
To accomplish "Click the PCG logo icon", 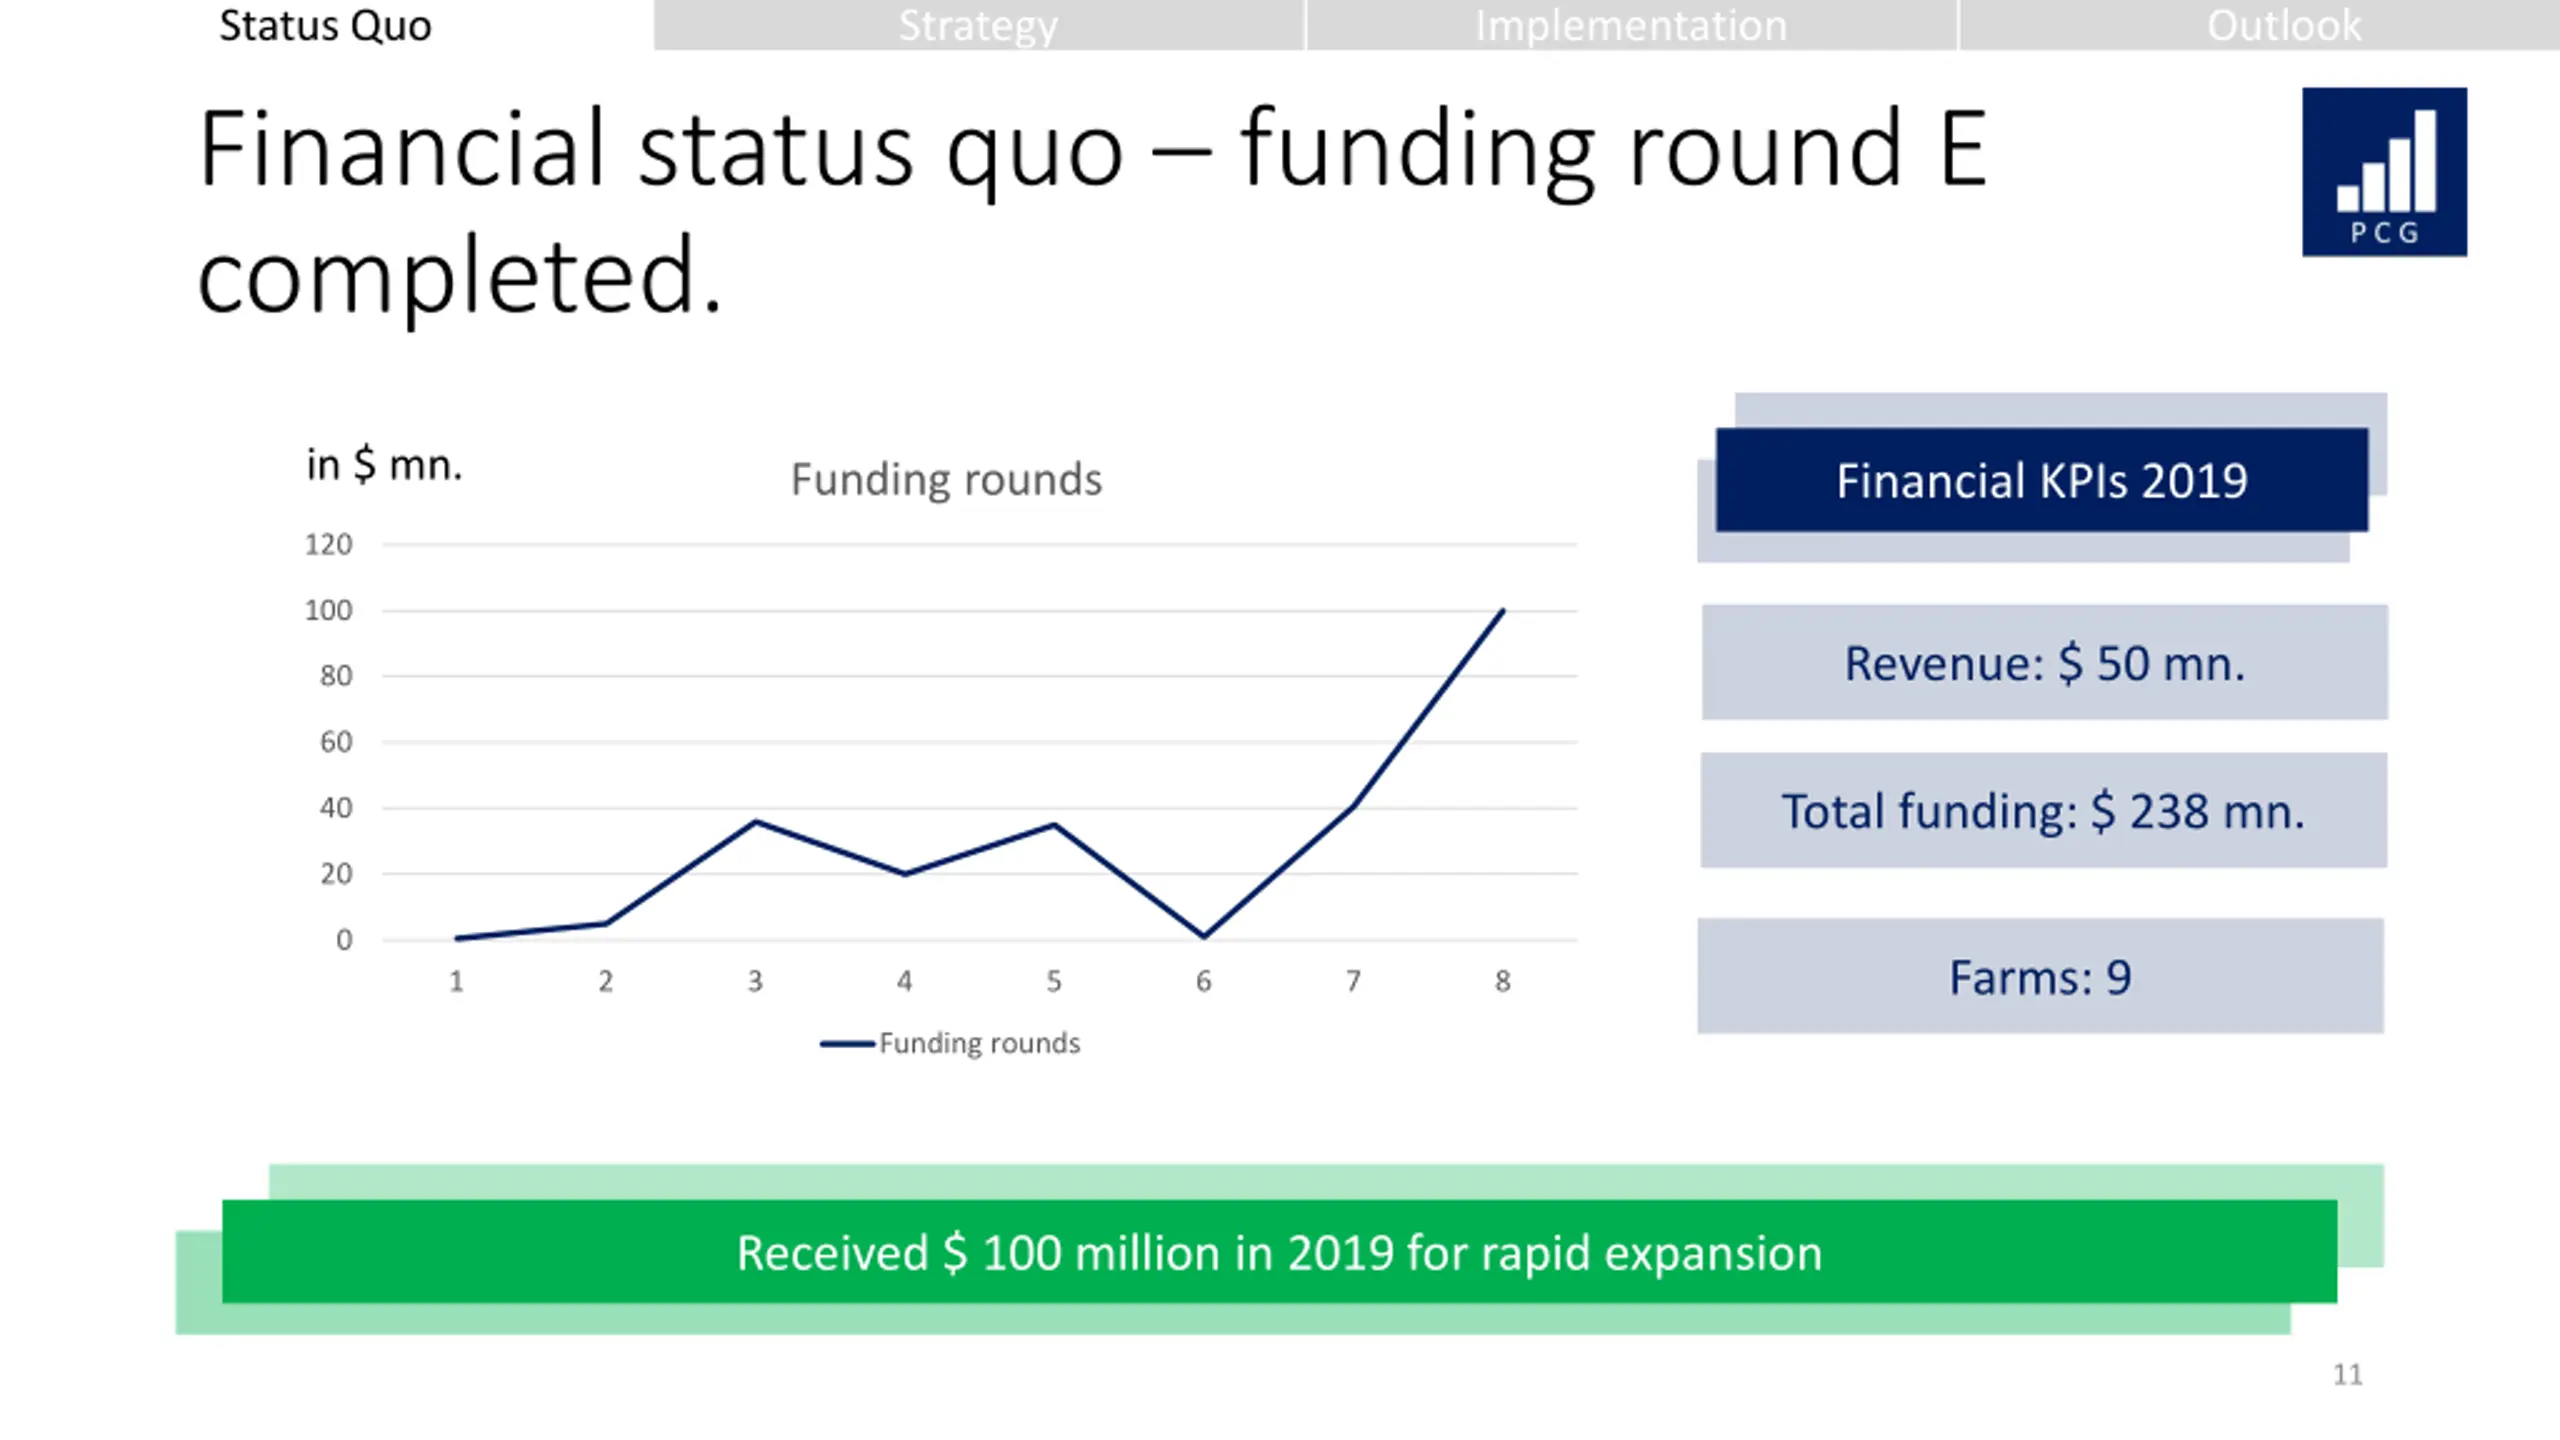I will pyautogui.click(x=2384, y=172).
